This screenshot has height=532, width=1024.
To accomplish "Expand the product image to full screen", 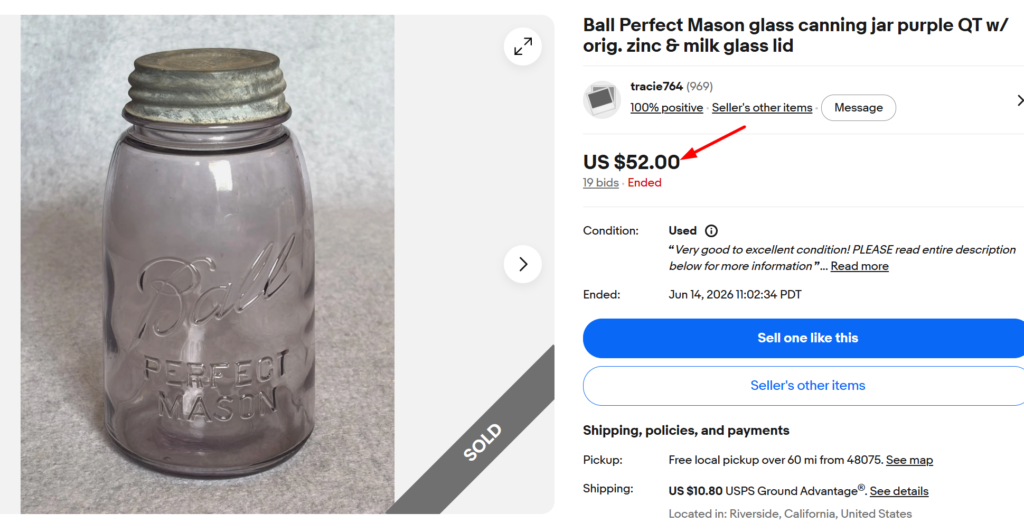I will point(522,46).
